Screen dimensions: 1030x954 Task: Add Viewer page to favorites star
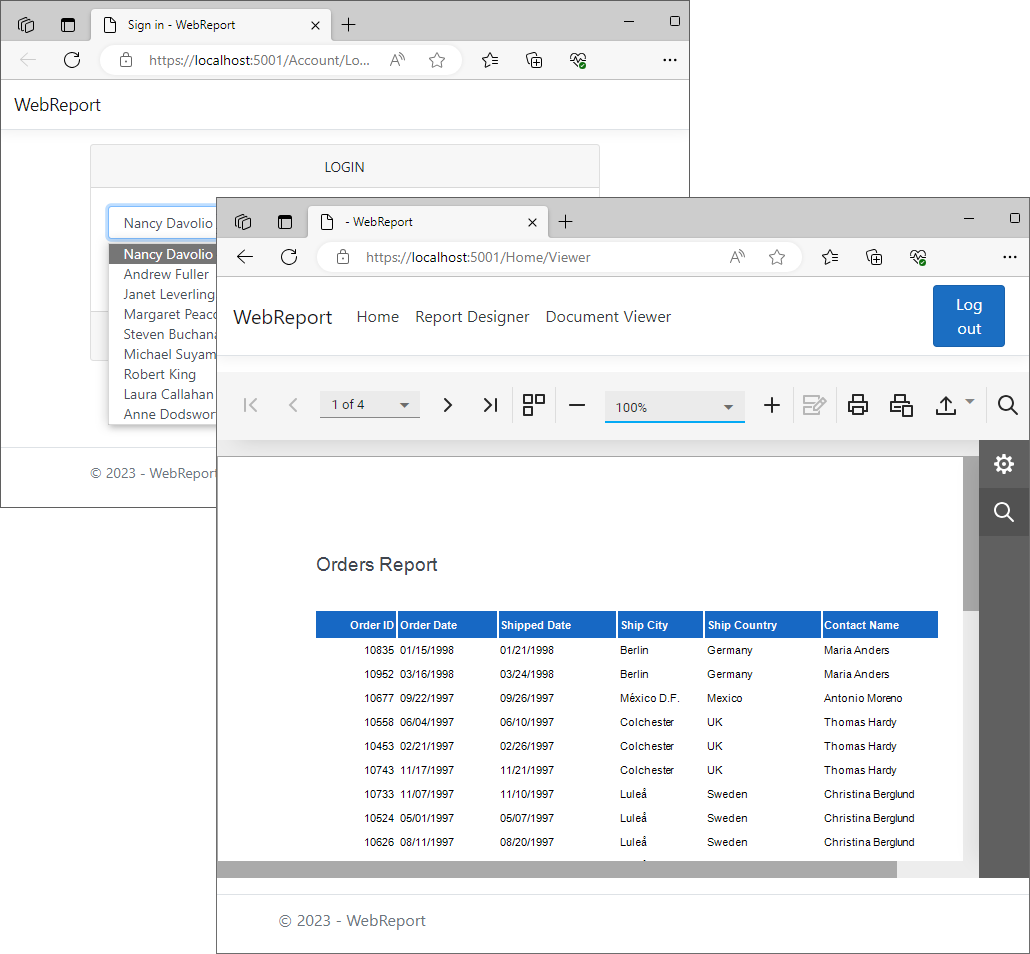tap(777, 257)
